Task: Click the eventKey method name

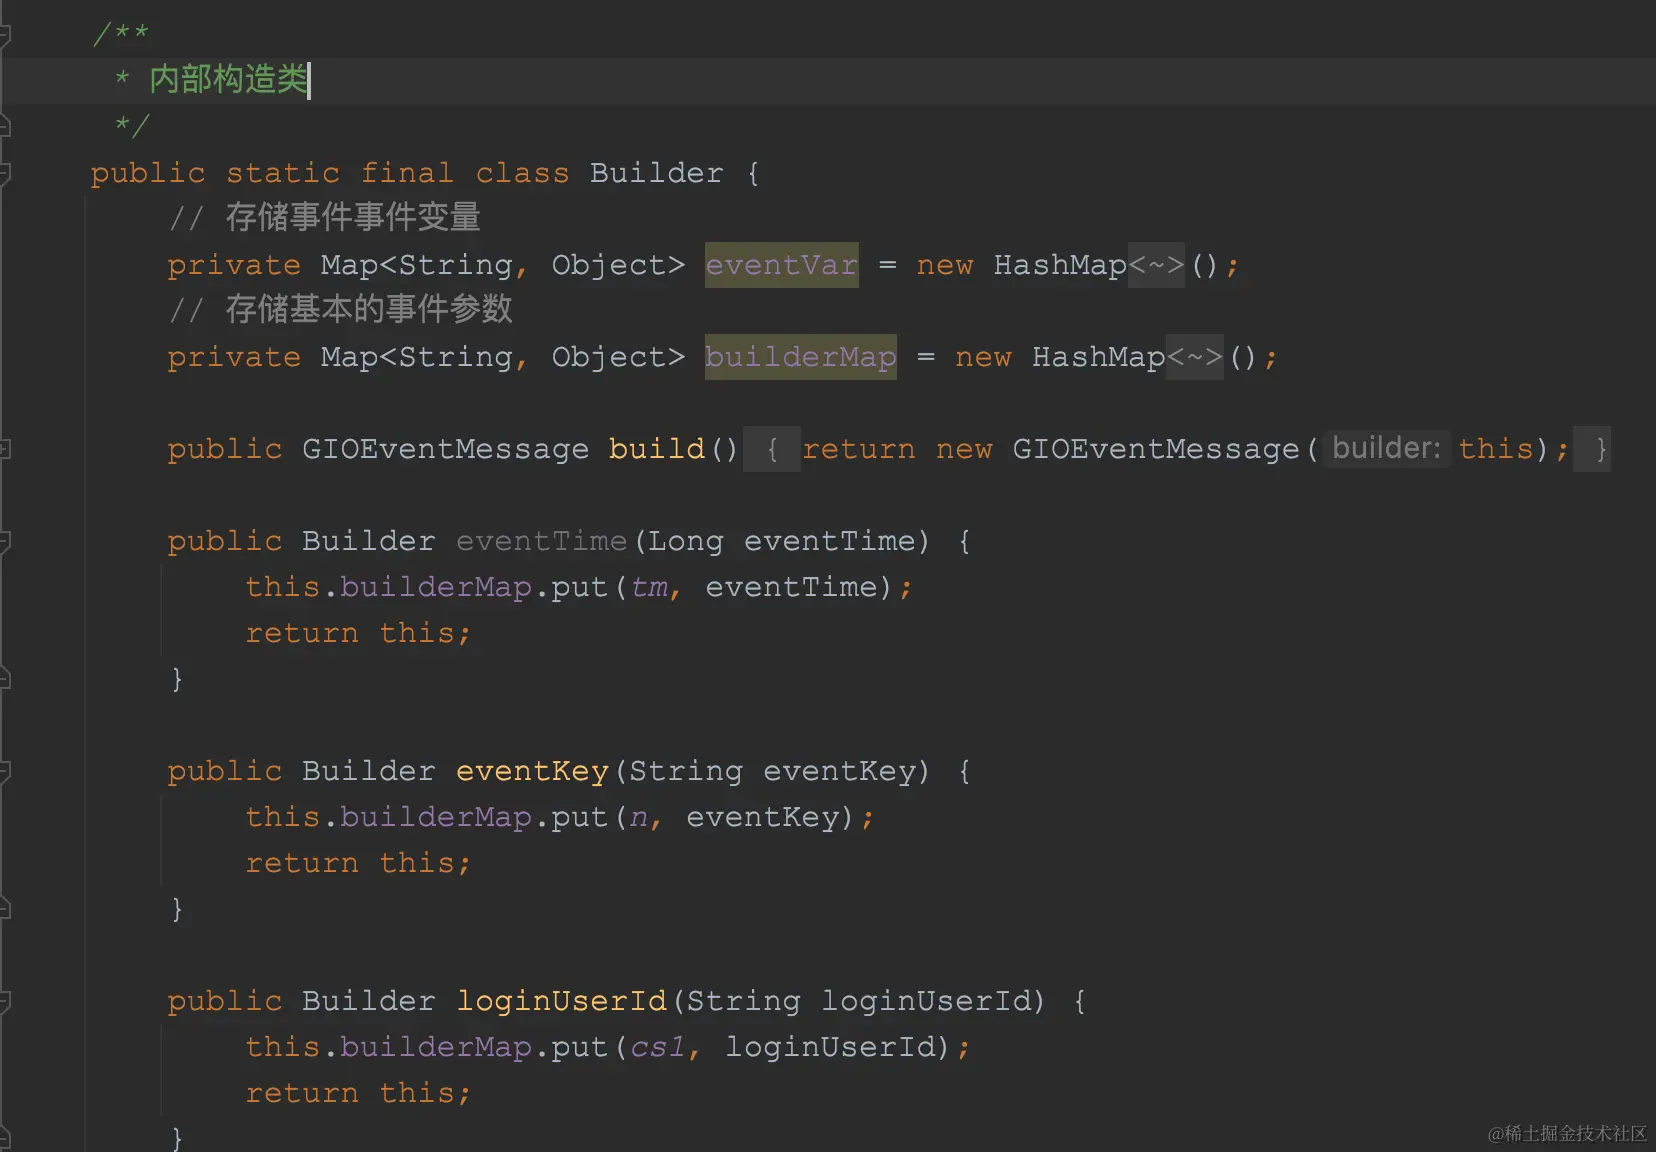Action: pos(532,771)
